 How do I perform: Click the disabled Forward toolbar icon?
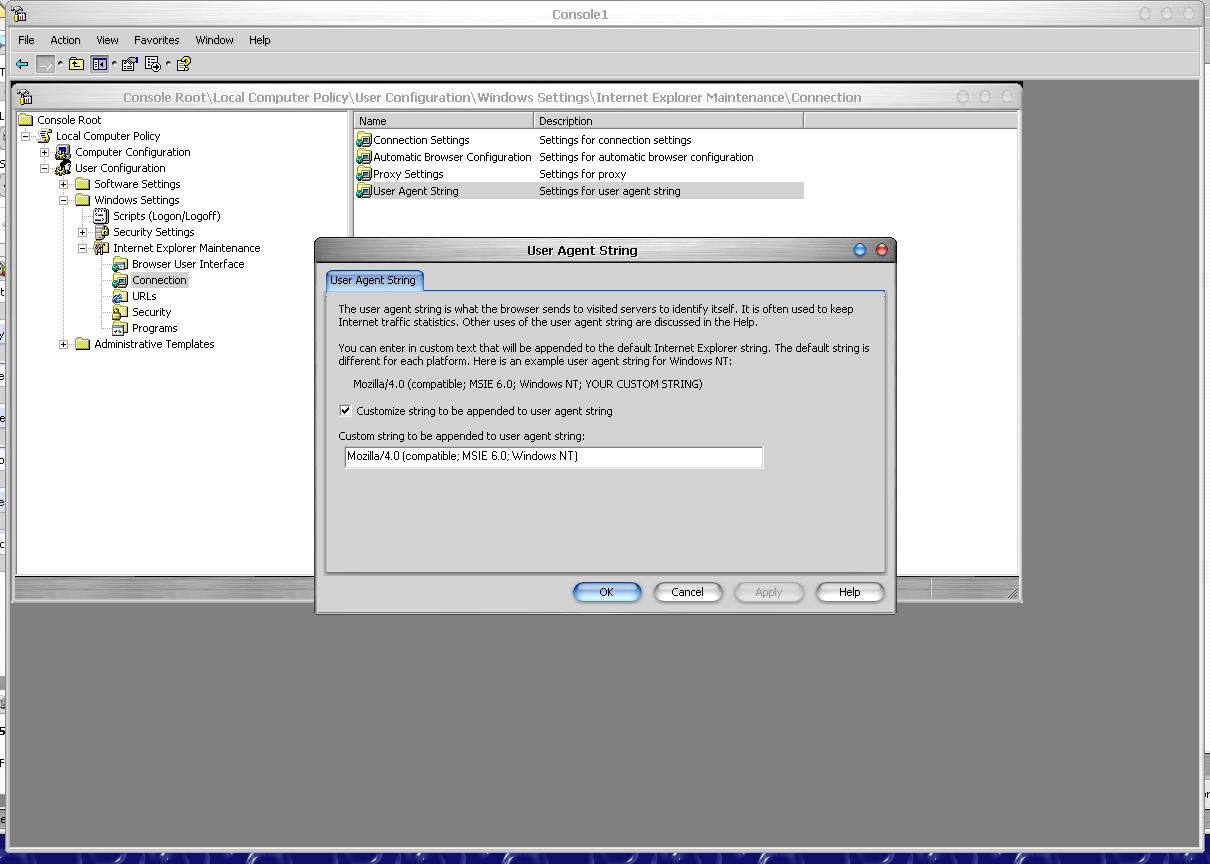45,64
